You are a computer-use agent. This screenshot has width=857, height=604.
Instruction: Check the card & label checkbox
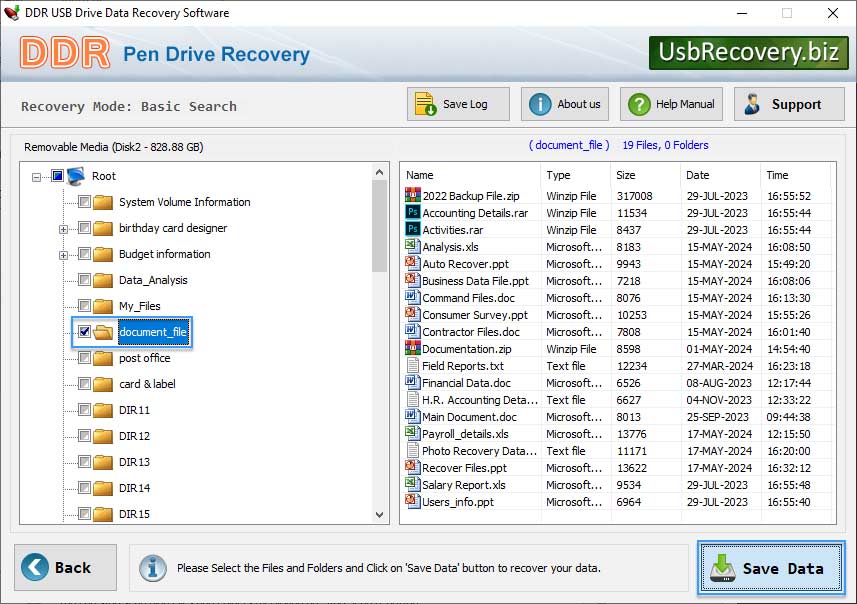click(84, 384)
